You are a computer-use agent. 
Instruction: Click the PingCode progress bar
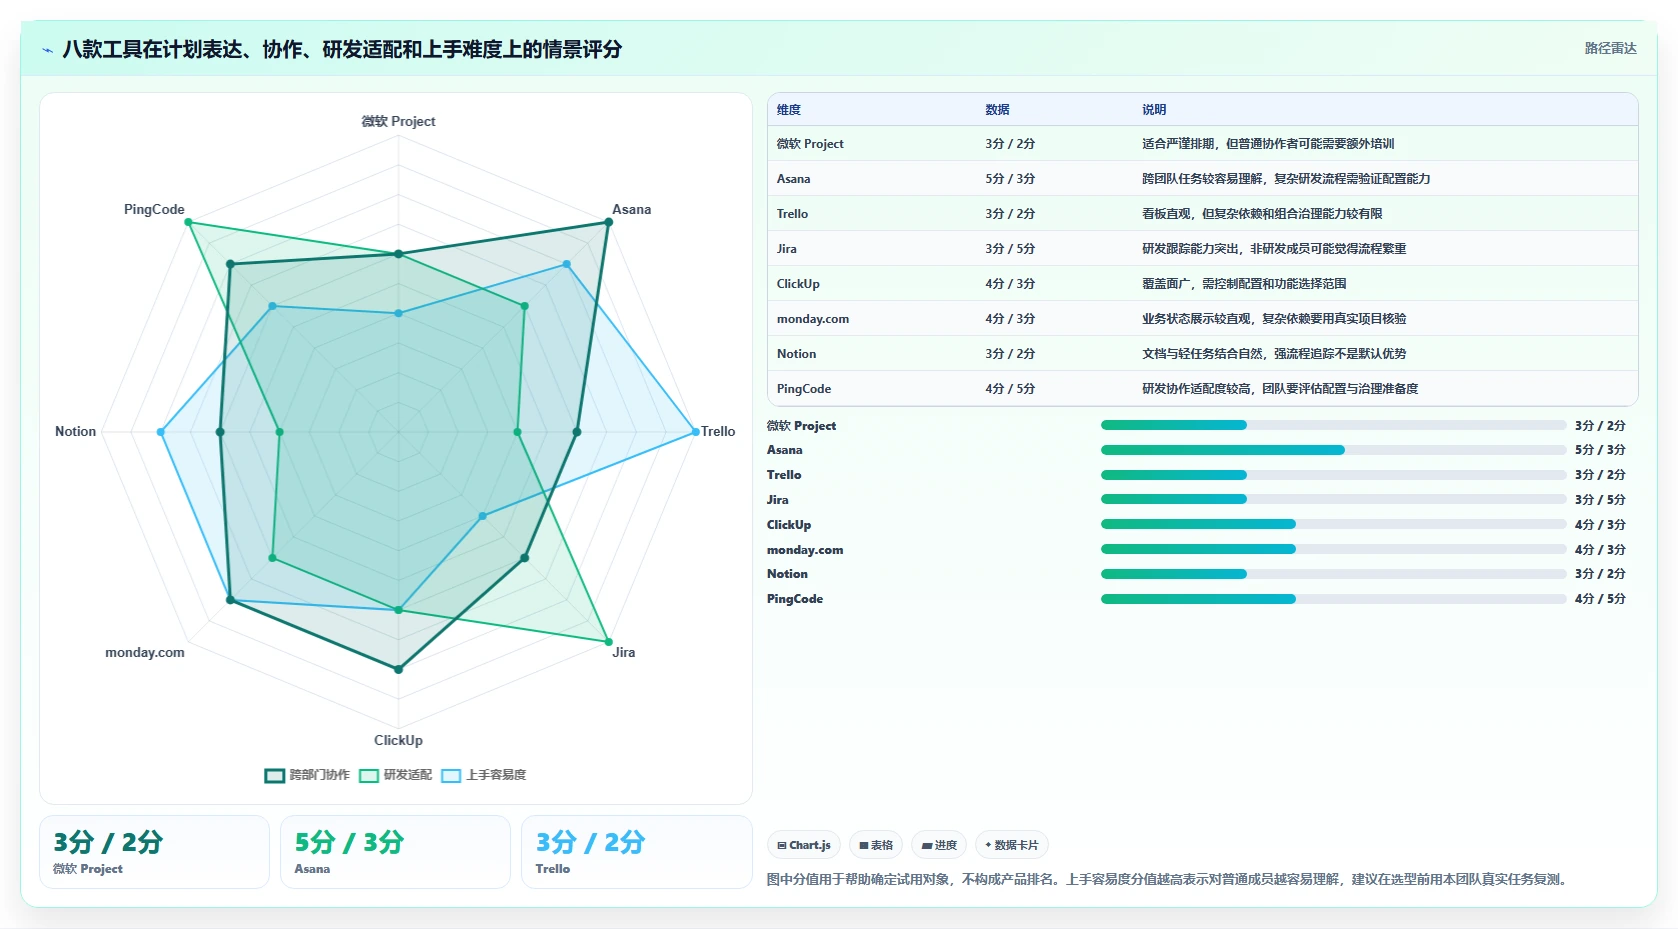(1333, 599)
